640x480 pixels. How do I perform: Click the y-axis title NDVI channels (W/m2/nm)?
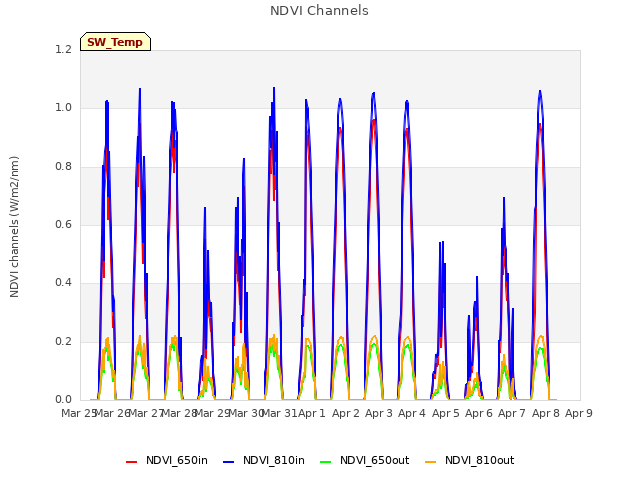point(14,227)
